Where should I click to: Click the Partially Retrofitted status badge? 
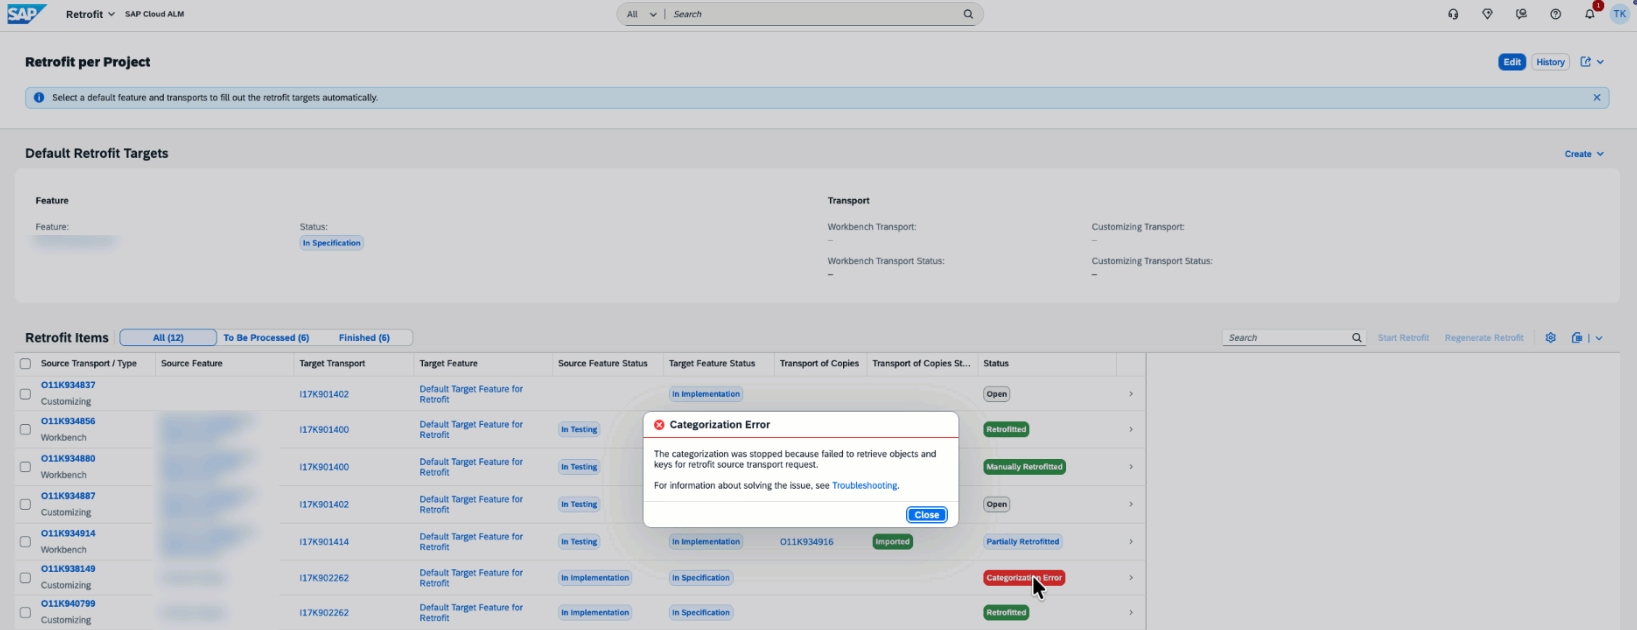coord(1022,542)
